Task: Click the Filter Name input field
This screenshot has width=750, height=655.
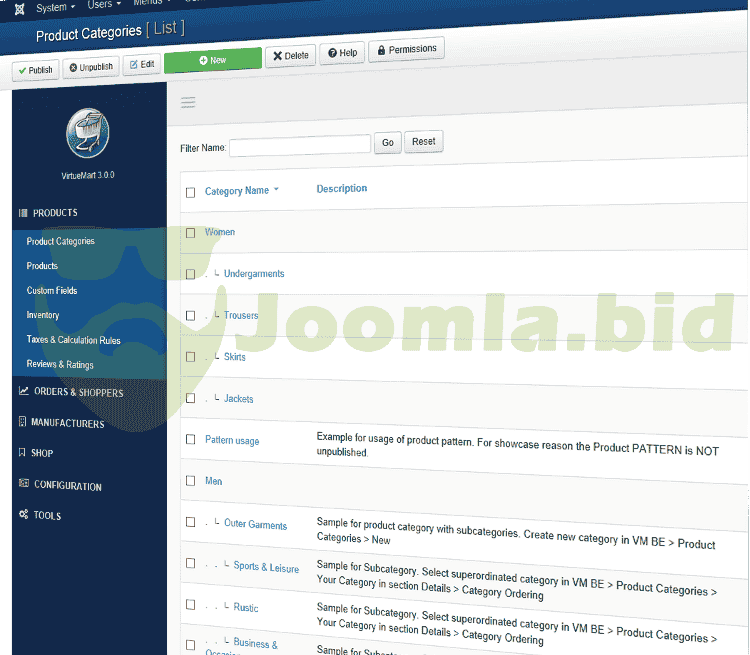Action: (x=300, y=146)
